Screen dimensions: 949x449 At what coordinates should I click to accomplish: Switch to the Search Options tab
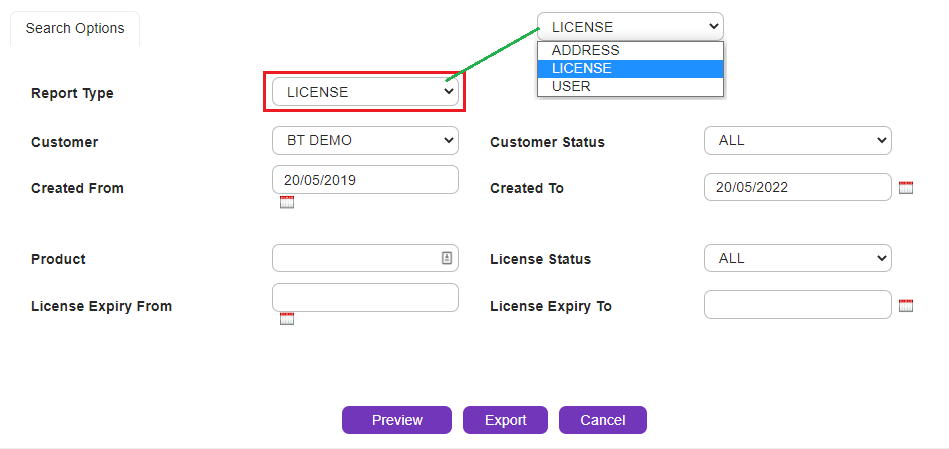pyautogui.click(x=75, y=28)
